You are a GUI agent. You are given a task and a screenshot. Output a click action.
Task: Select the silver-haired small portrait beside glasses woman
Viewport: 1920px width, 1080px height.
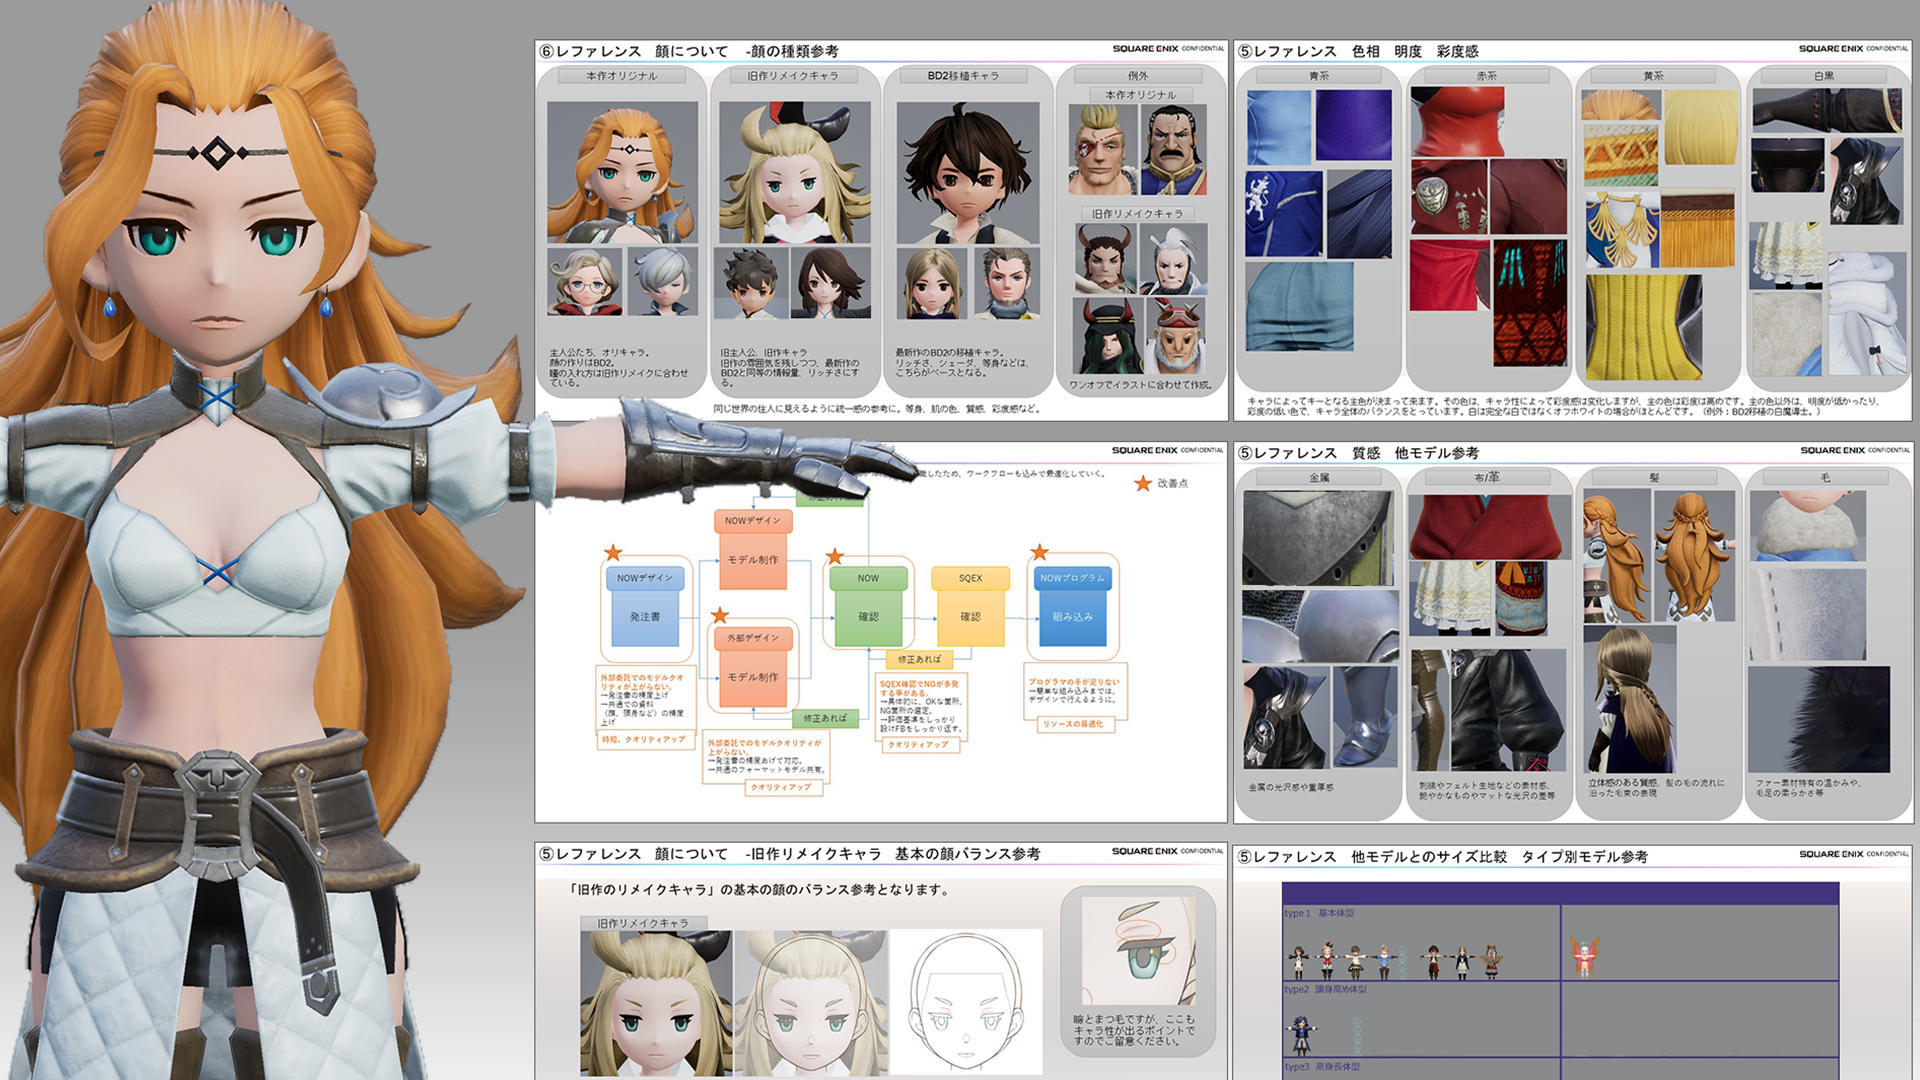pyautogui.click(x=662, y=282)
